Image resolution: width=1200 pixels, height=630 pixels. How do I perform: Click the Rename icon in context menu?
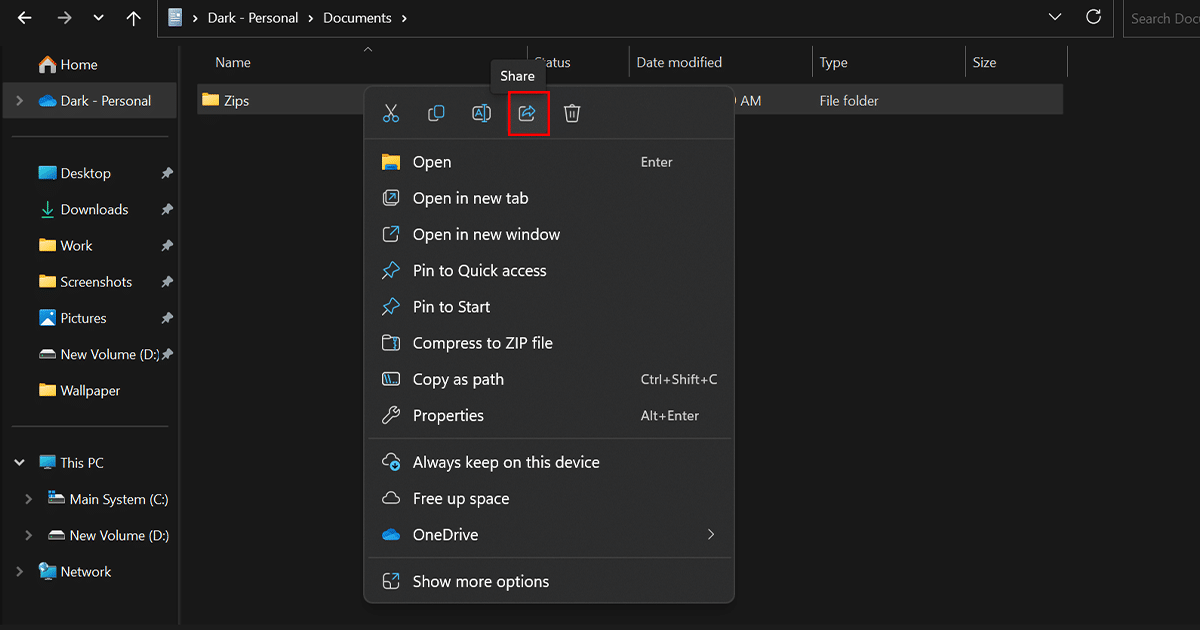pyautogui.click(x=481, y=114)
